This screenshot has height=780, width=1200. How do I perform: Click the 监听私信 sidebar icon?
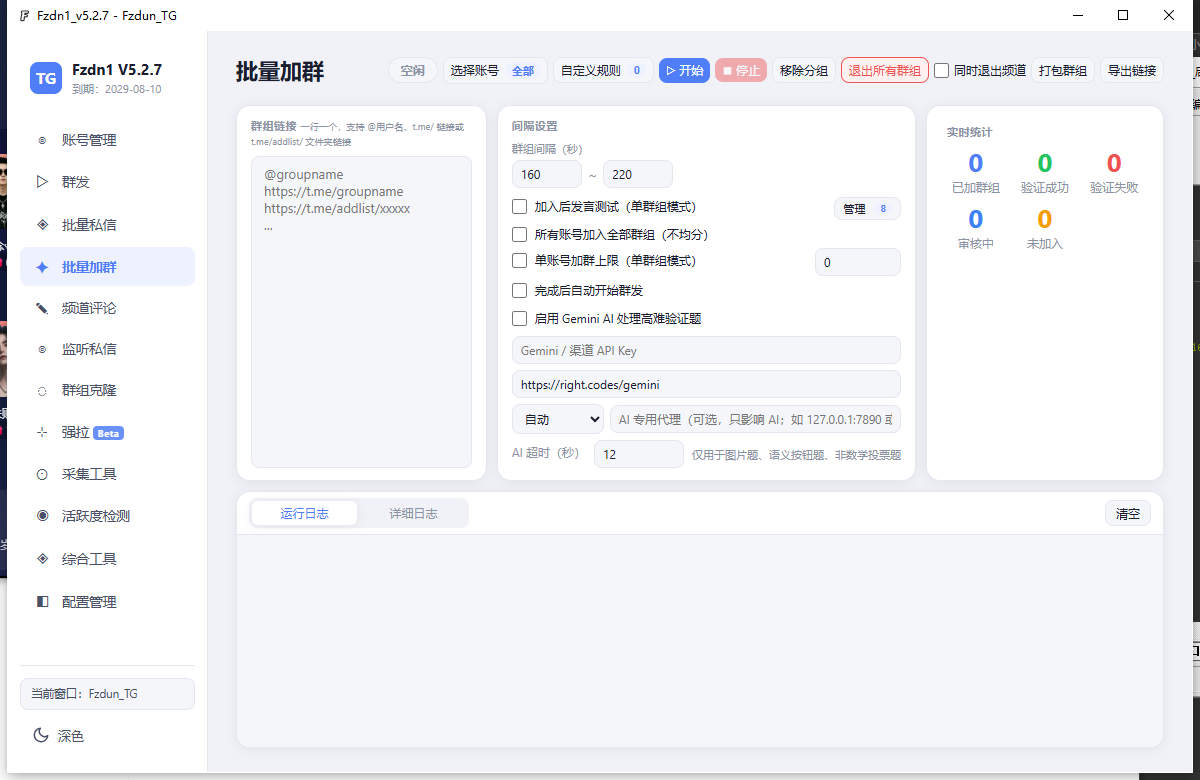[x=42, y=349]
